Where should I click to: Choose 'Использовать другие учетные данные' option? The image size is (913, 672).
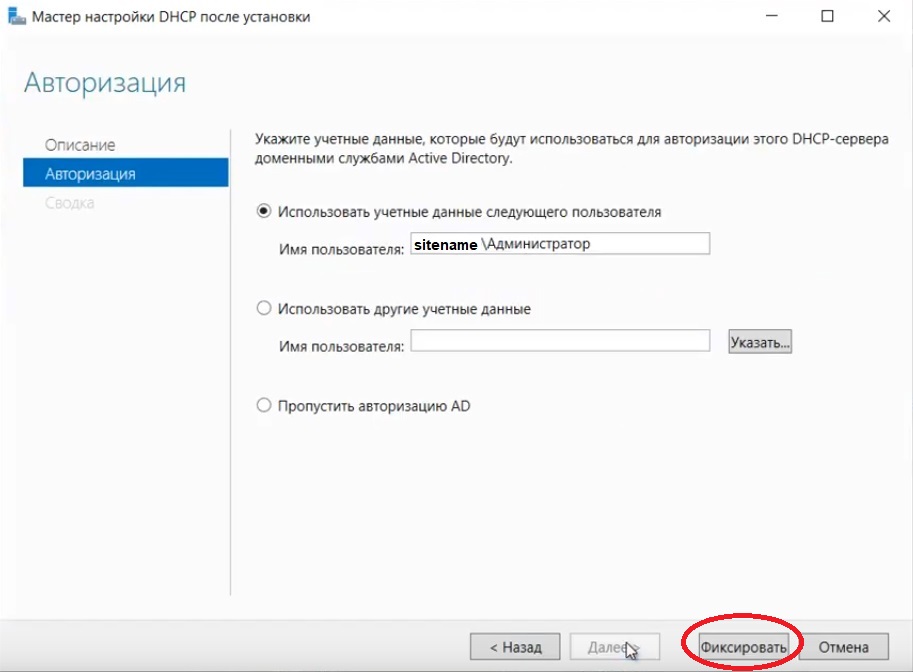coord(264,309)
